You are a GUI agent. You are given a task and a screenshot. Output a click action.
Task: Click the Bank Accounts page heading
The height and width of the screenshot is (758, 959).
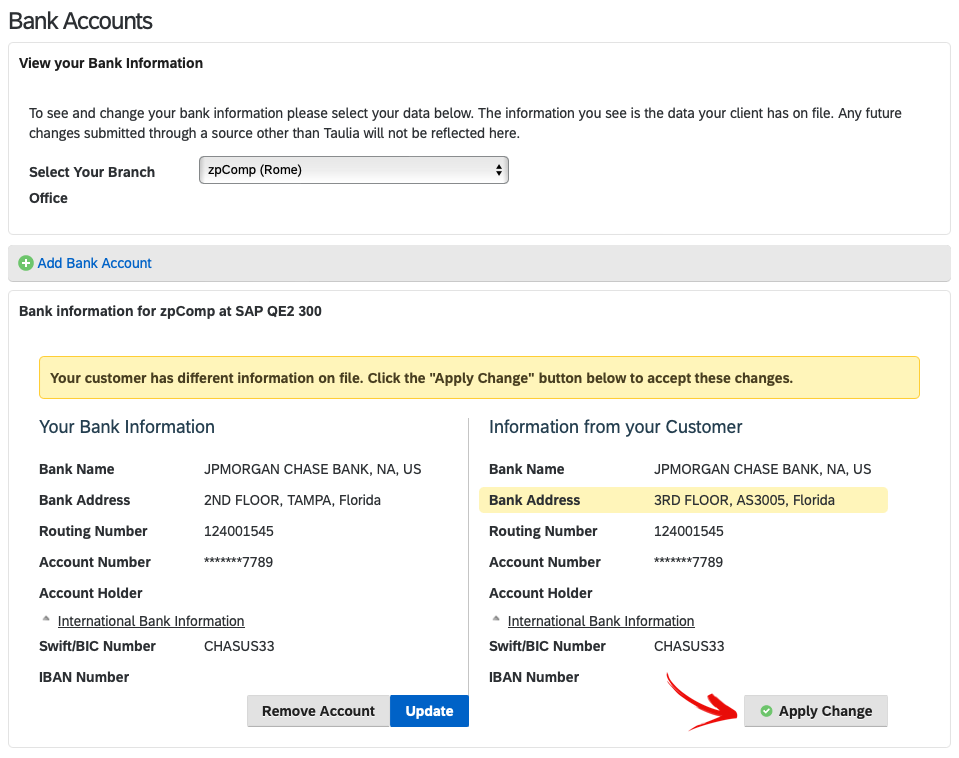pos(80,21)
